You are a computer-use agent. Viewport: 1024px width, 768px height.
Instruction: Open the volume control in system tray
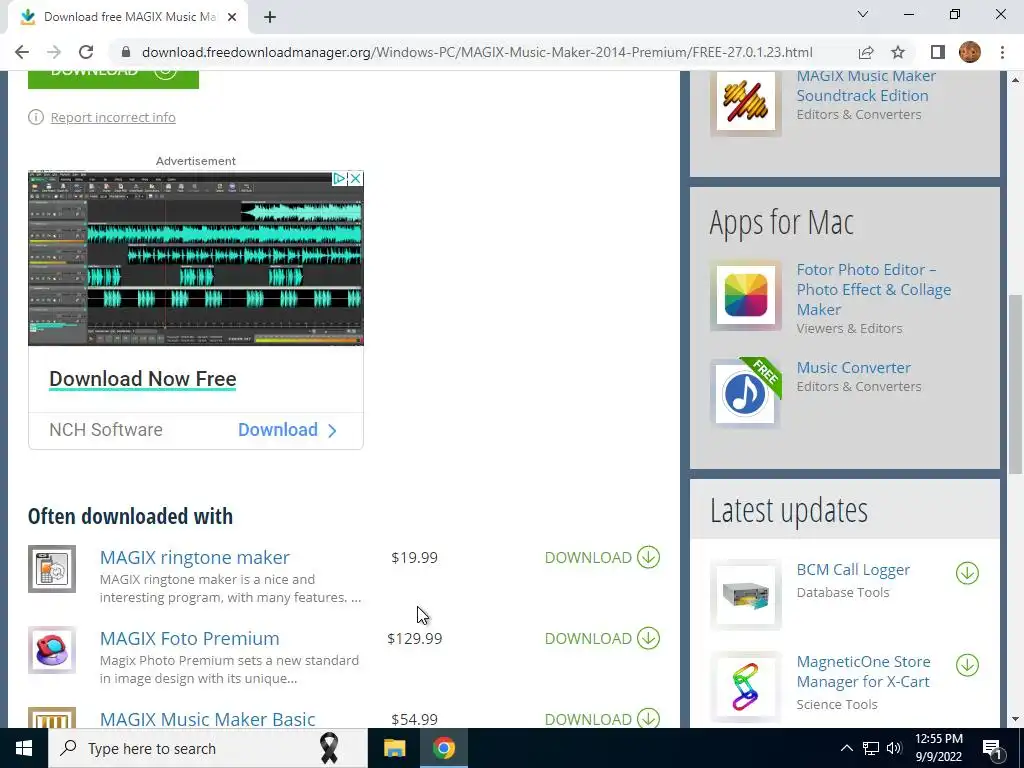click(894, 748)
